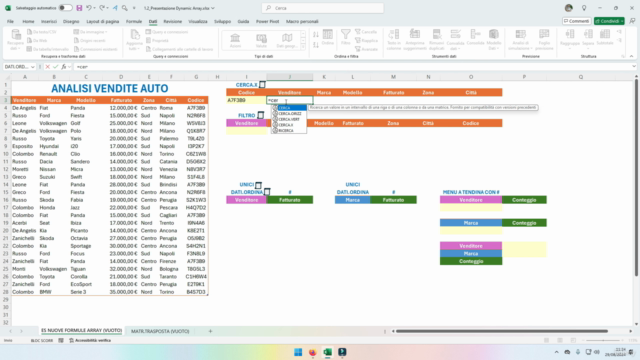Click the add new sheet plus button
640x360 pixels.
(x=210, y=331)
